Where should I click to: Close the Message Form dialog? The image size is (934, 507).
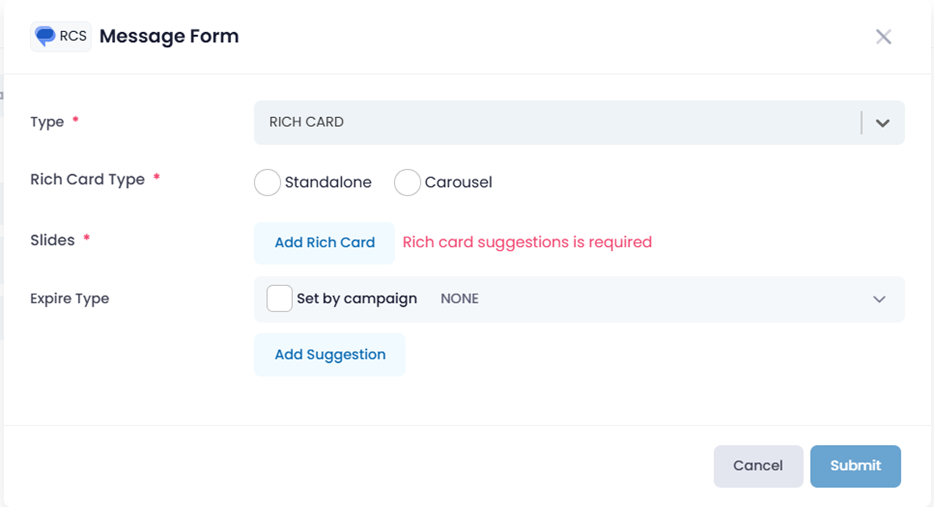coord(883,37)
